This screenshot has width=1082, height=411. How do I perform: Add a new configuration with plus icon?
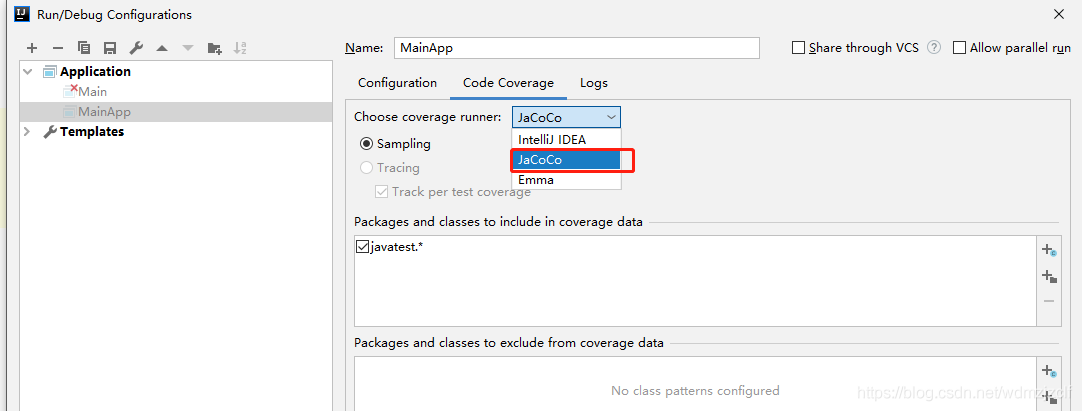click(32, 48)
